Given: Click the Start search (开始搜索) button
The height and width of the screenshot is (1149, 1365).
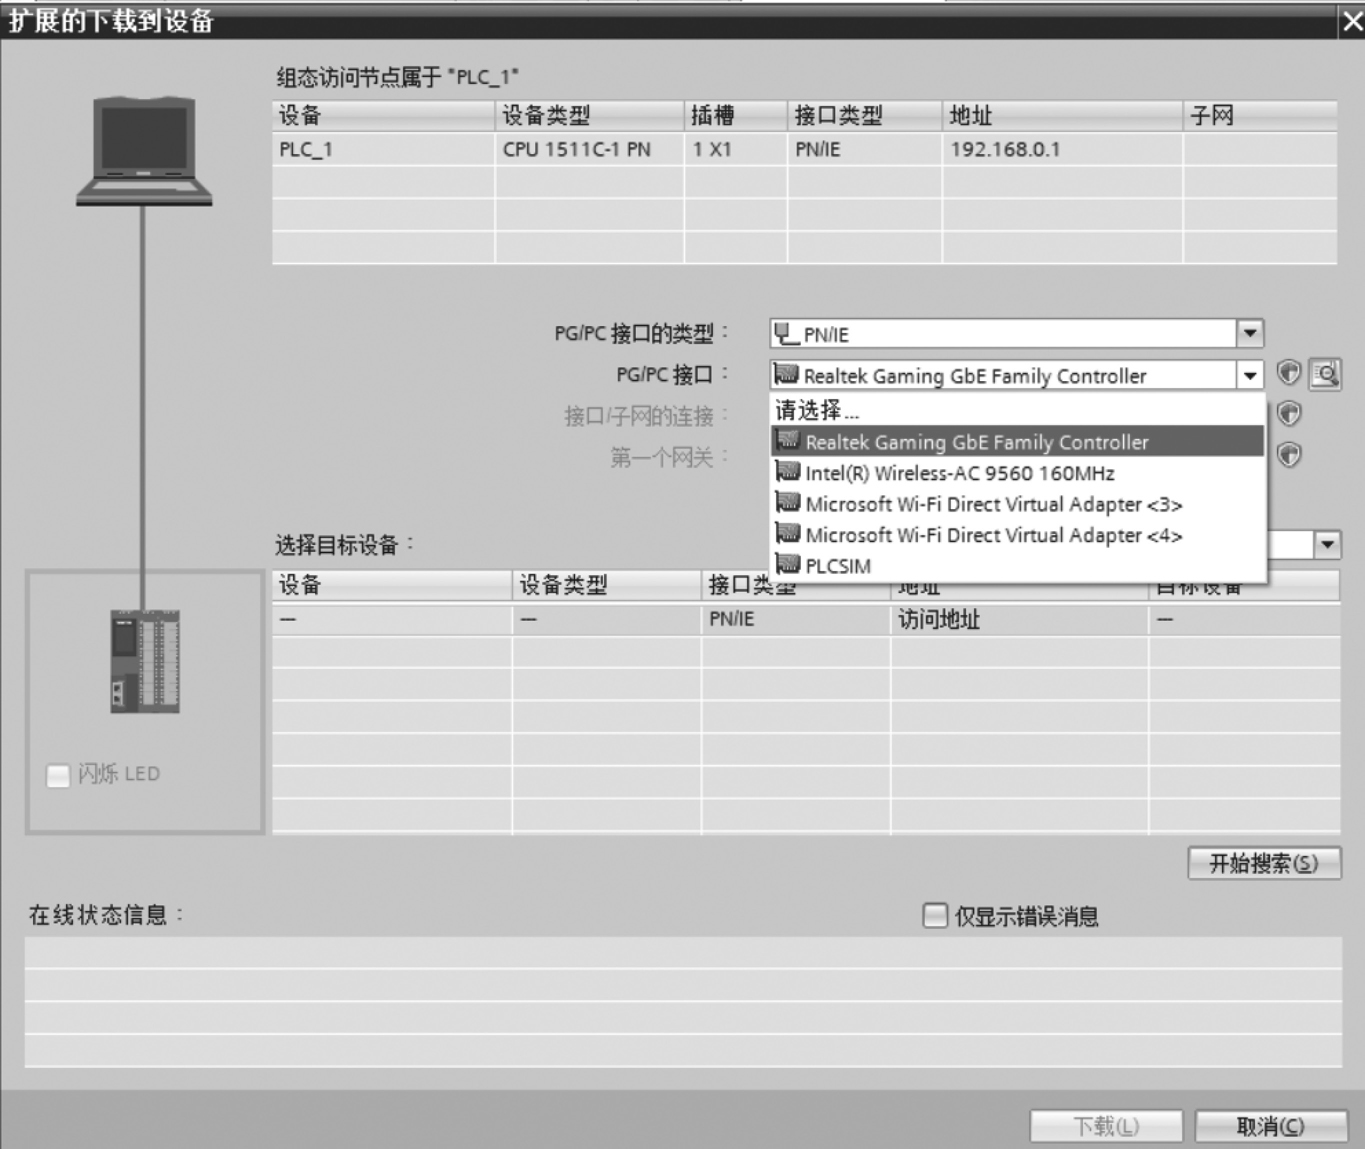Looking at the screenshot, I should point(1263,863).
